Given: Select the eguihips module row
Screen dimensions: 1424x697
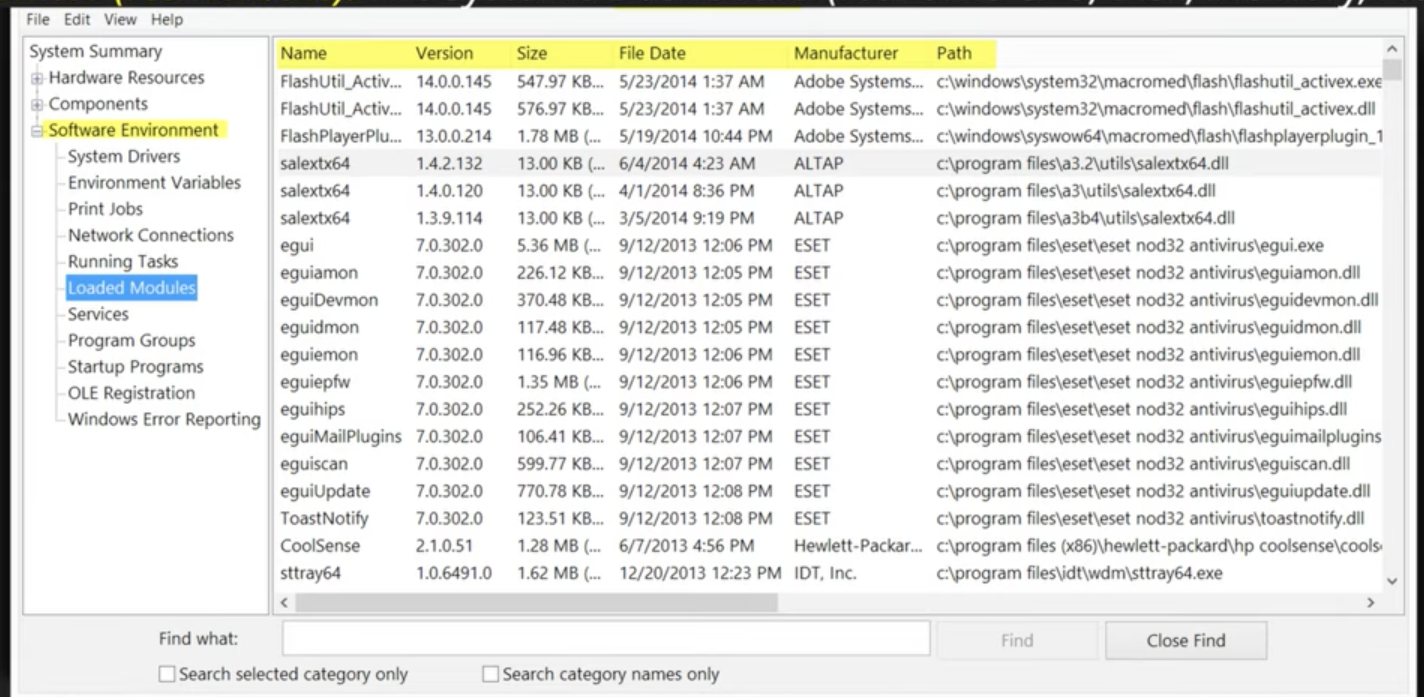Looking at the screenshot, I should 829,409.
